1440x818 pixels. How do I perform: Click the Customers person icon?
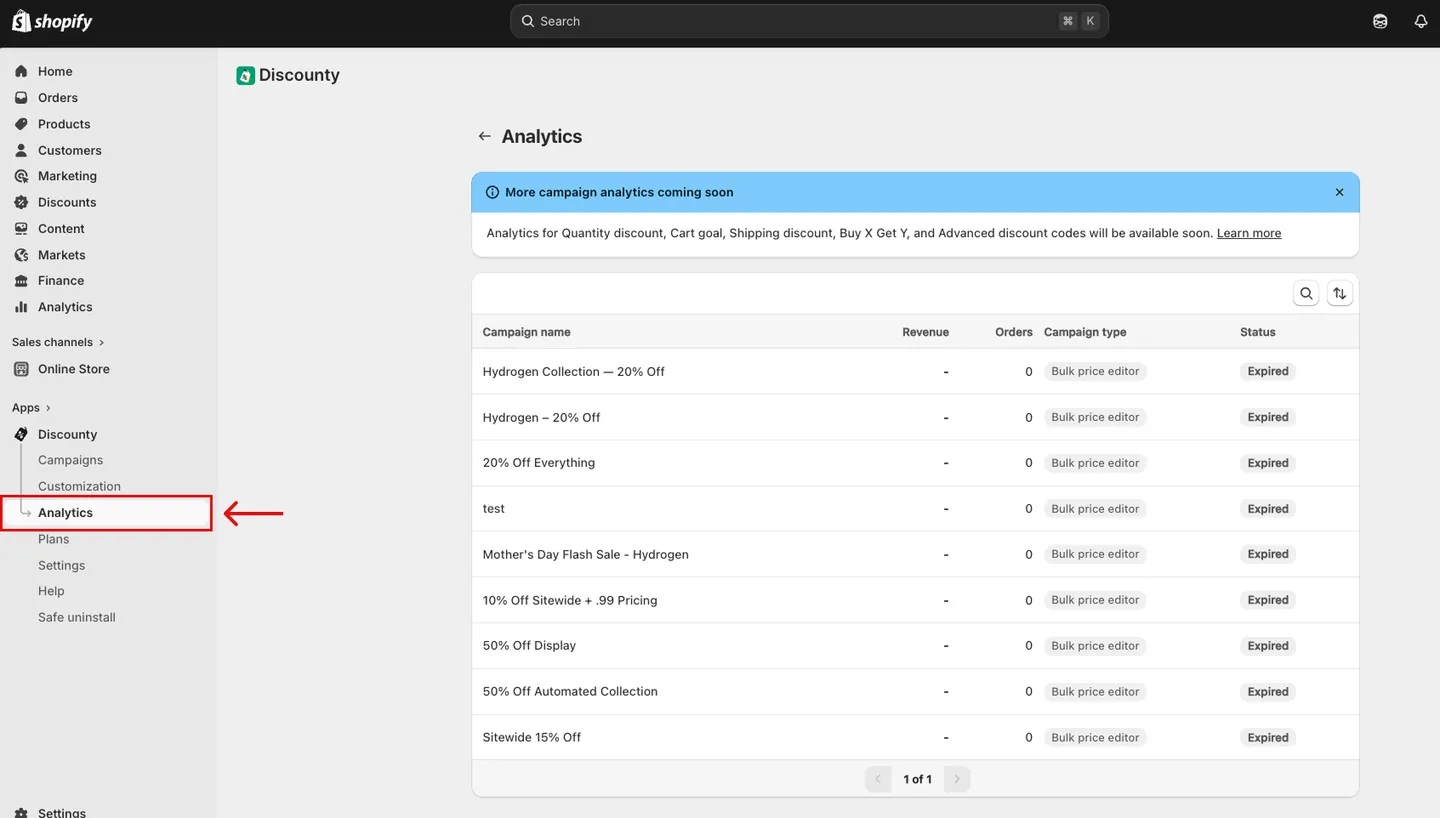(x=21, y=150)
